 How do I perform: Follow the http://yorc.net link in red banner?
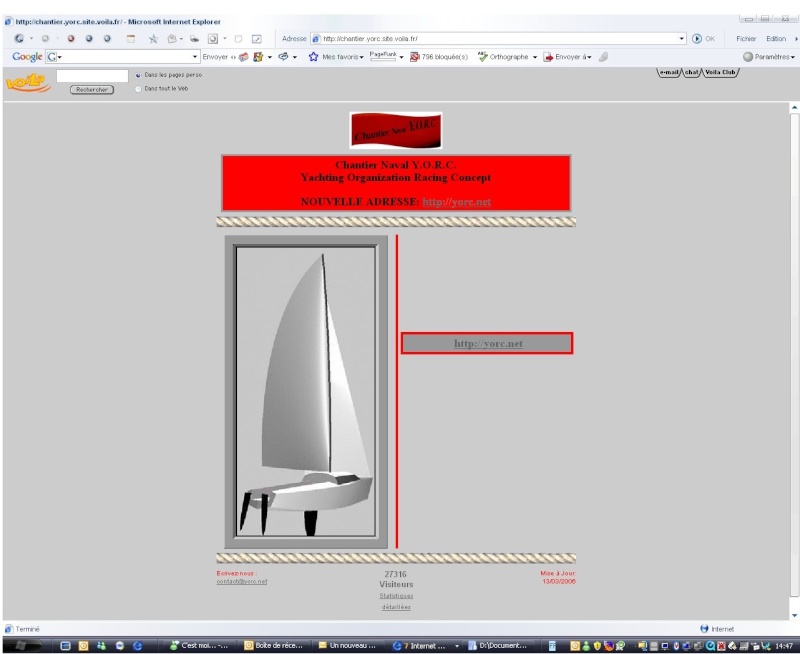click(x=457, y=202)
